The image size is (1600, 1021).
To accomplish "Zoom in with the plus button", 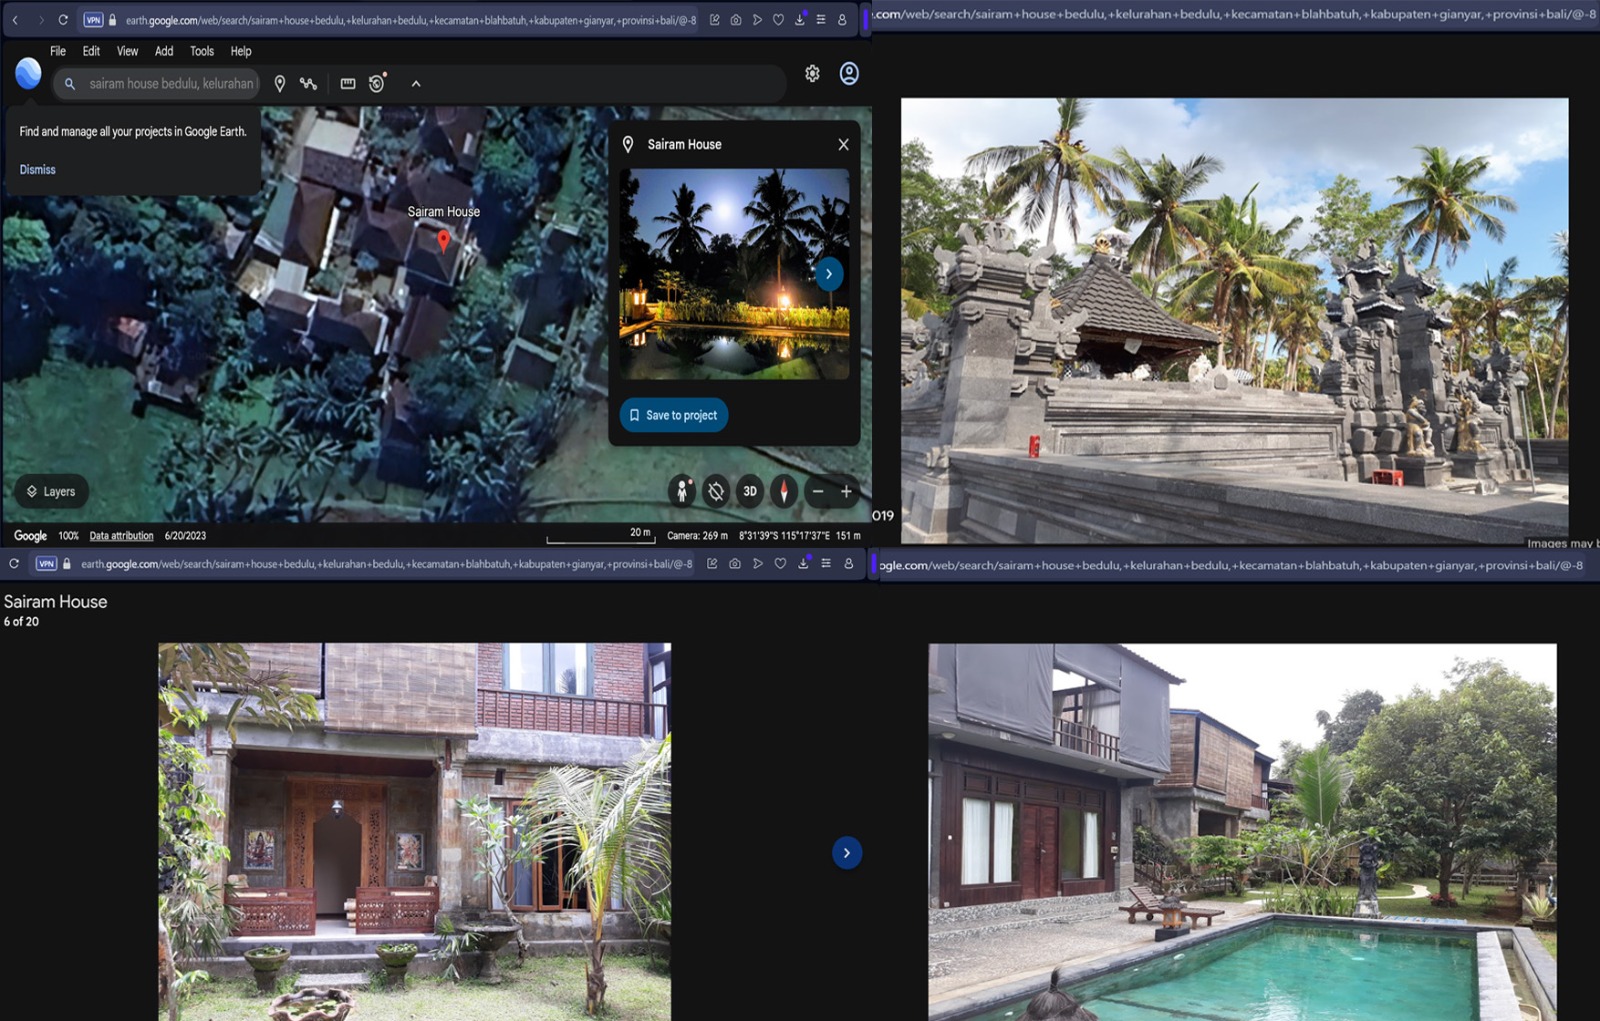I will click(x=846, y=491).
